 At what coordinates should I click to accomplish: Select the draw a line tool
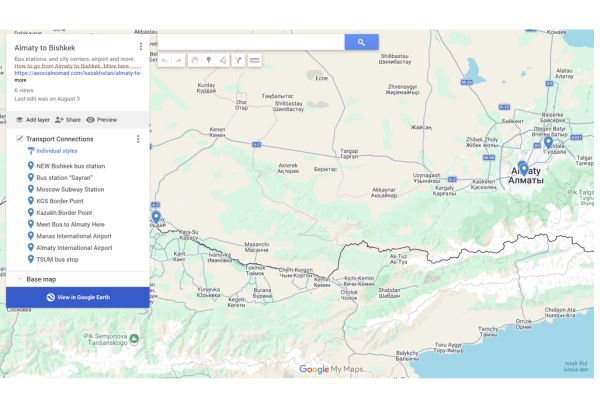point(223,60)
